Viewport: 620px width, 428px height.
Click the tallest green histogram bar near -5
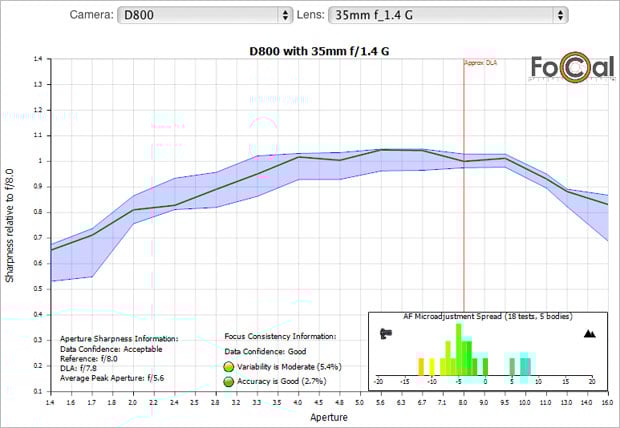[459, 349]
